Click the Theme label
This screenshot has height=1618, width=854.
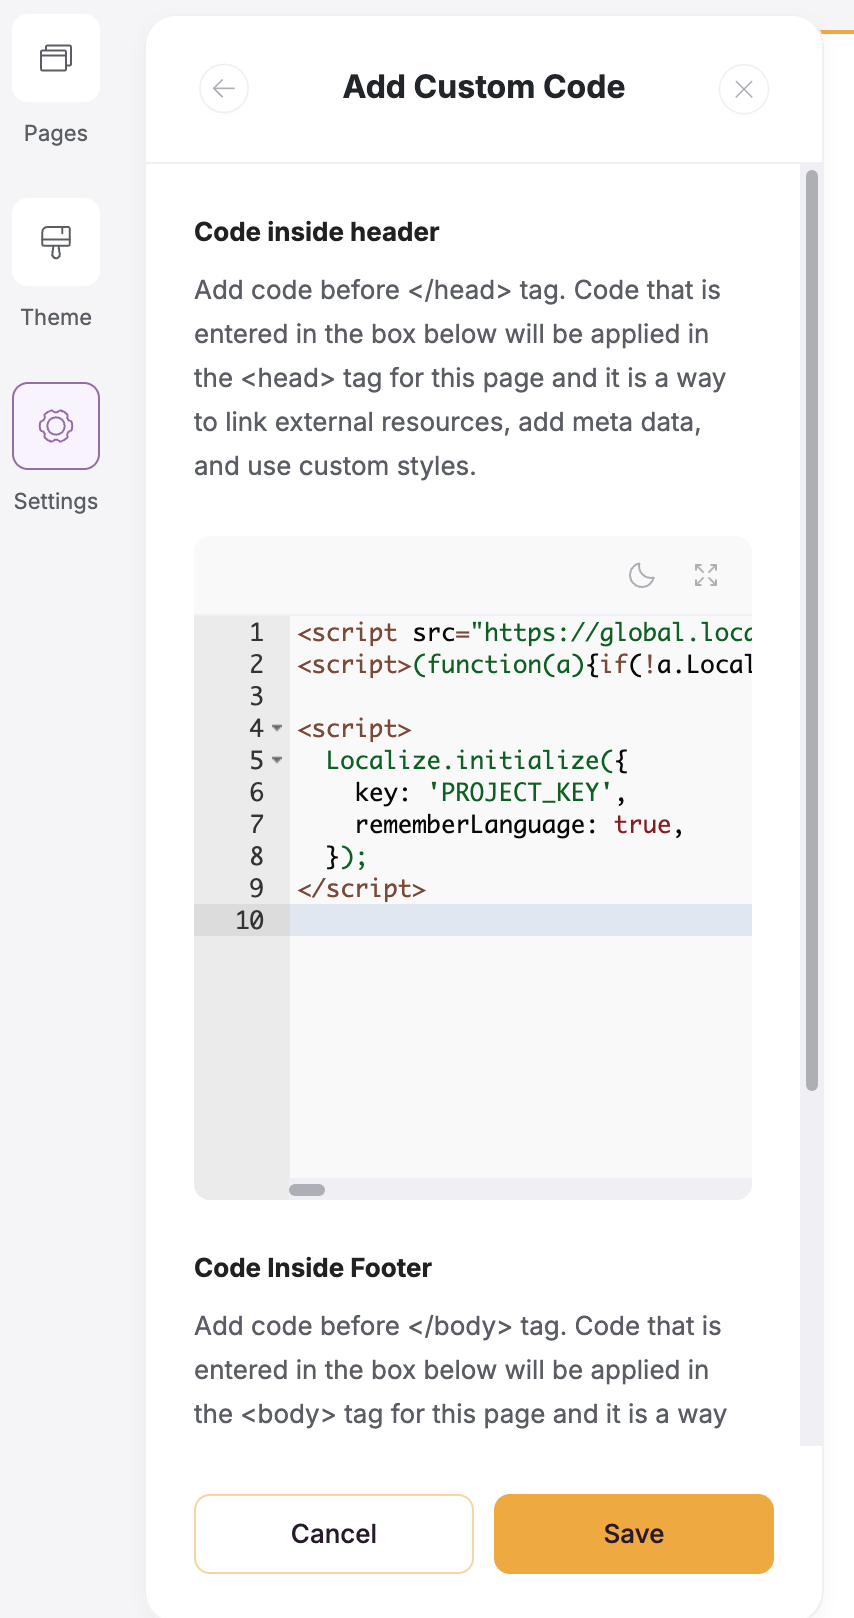click(x=56, y=317)
